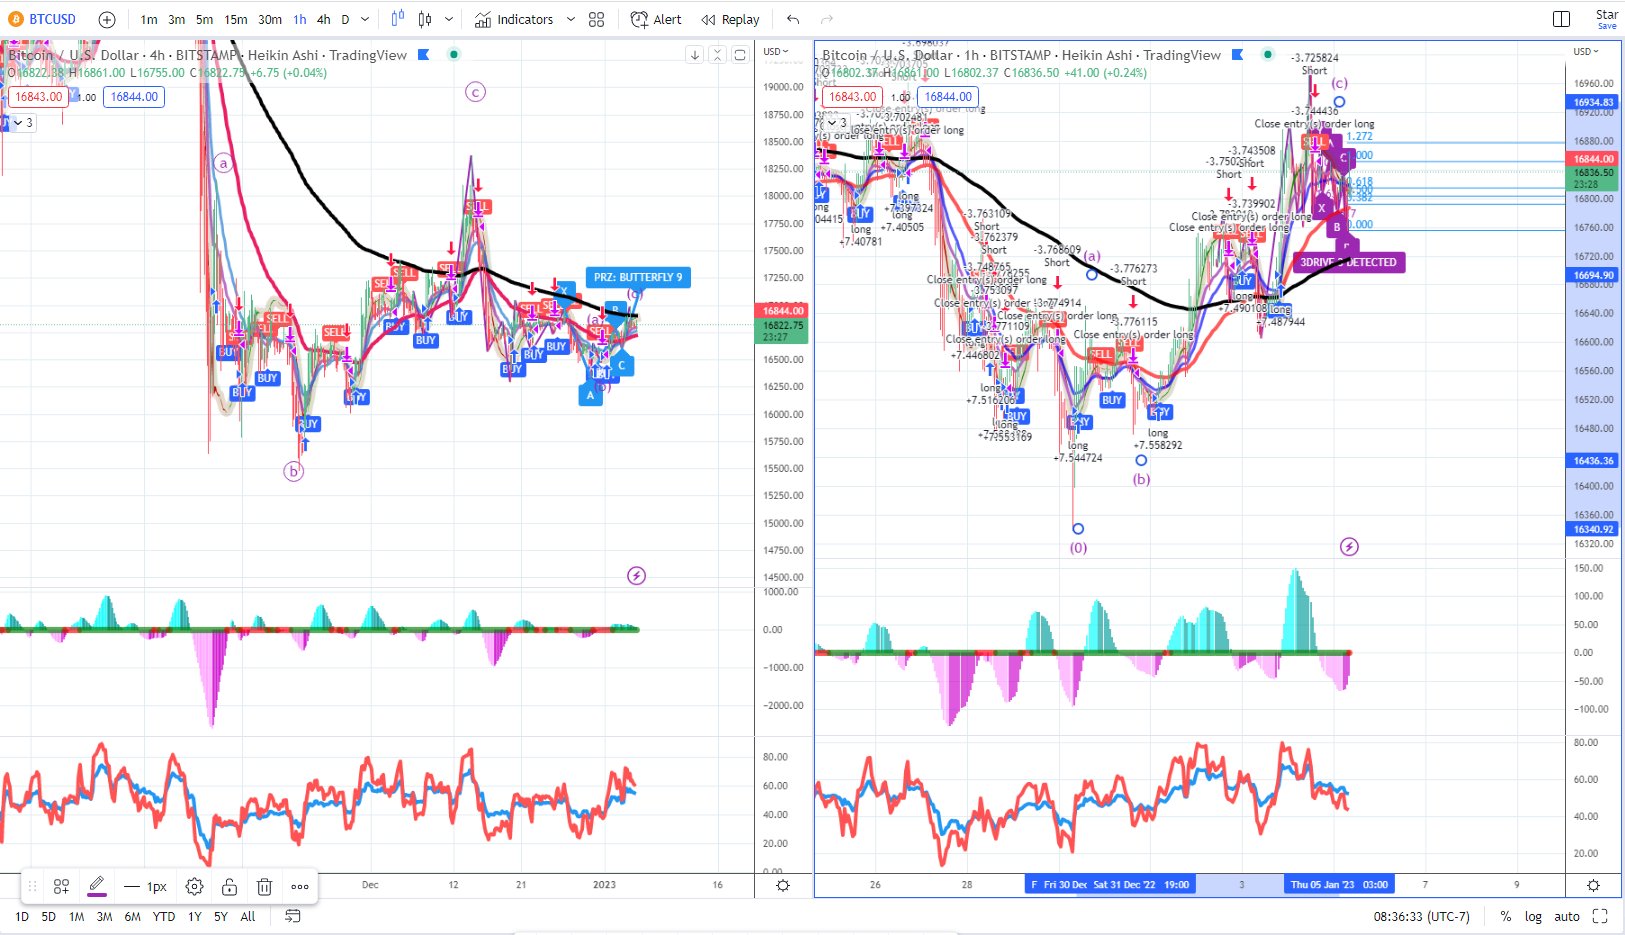
Task: Toggle log scale mode
Action: [1533, 916]
